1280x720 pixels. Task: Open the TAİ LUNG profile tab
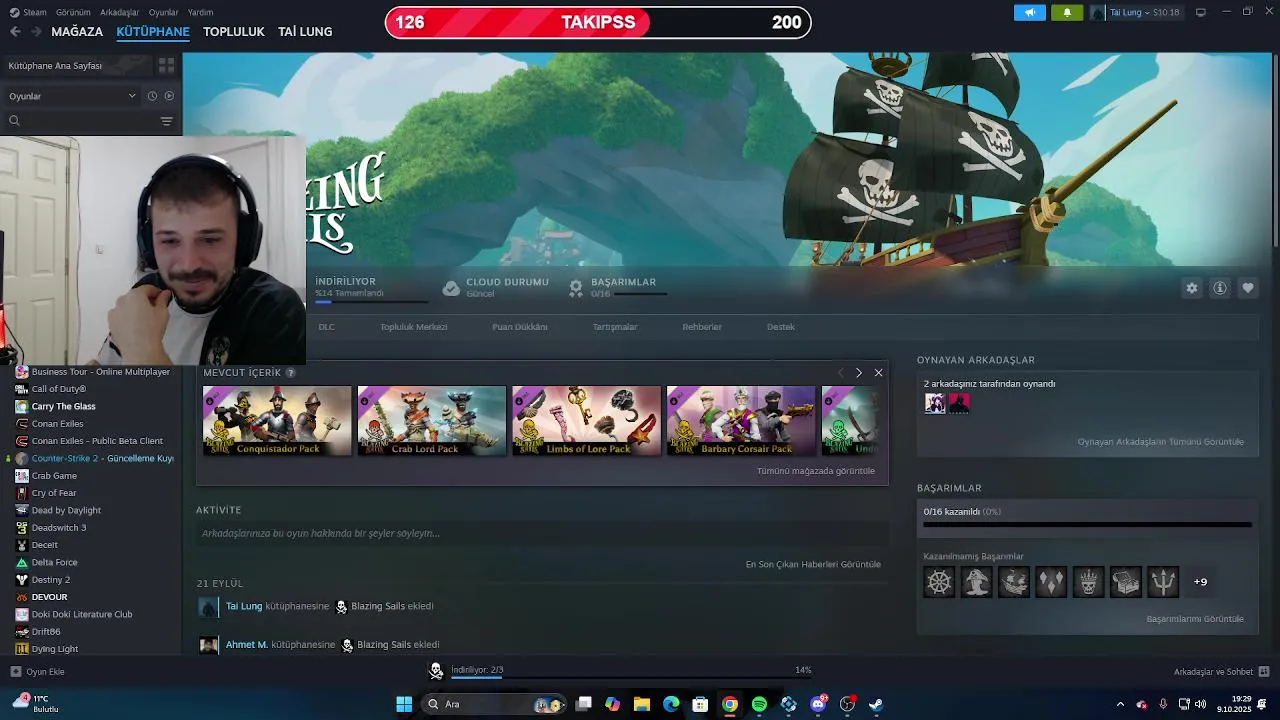(305, 32)
